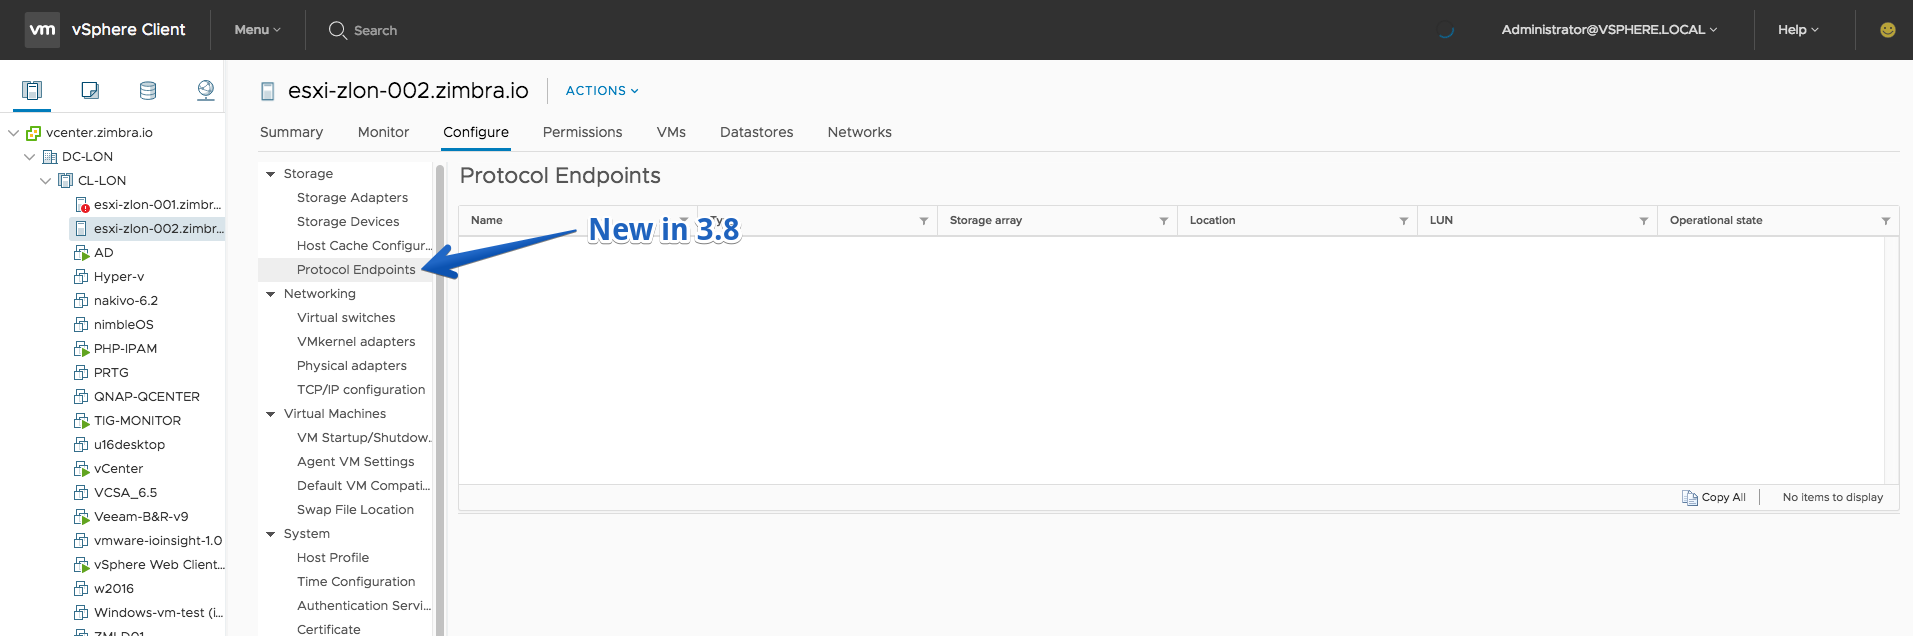The image size is (1913, 636).
Task: Open VM Startup/Shutdown settings
Action: tap(364, 438)
